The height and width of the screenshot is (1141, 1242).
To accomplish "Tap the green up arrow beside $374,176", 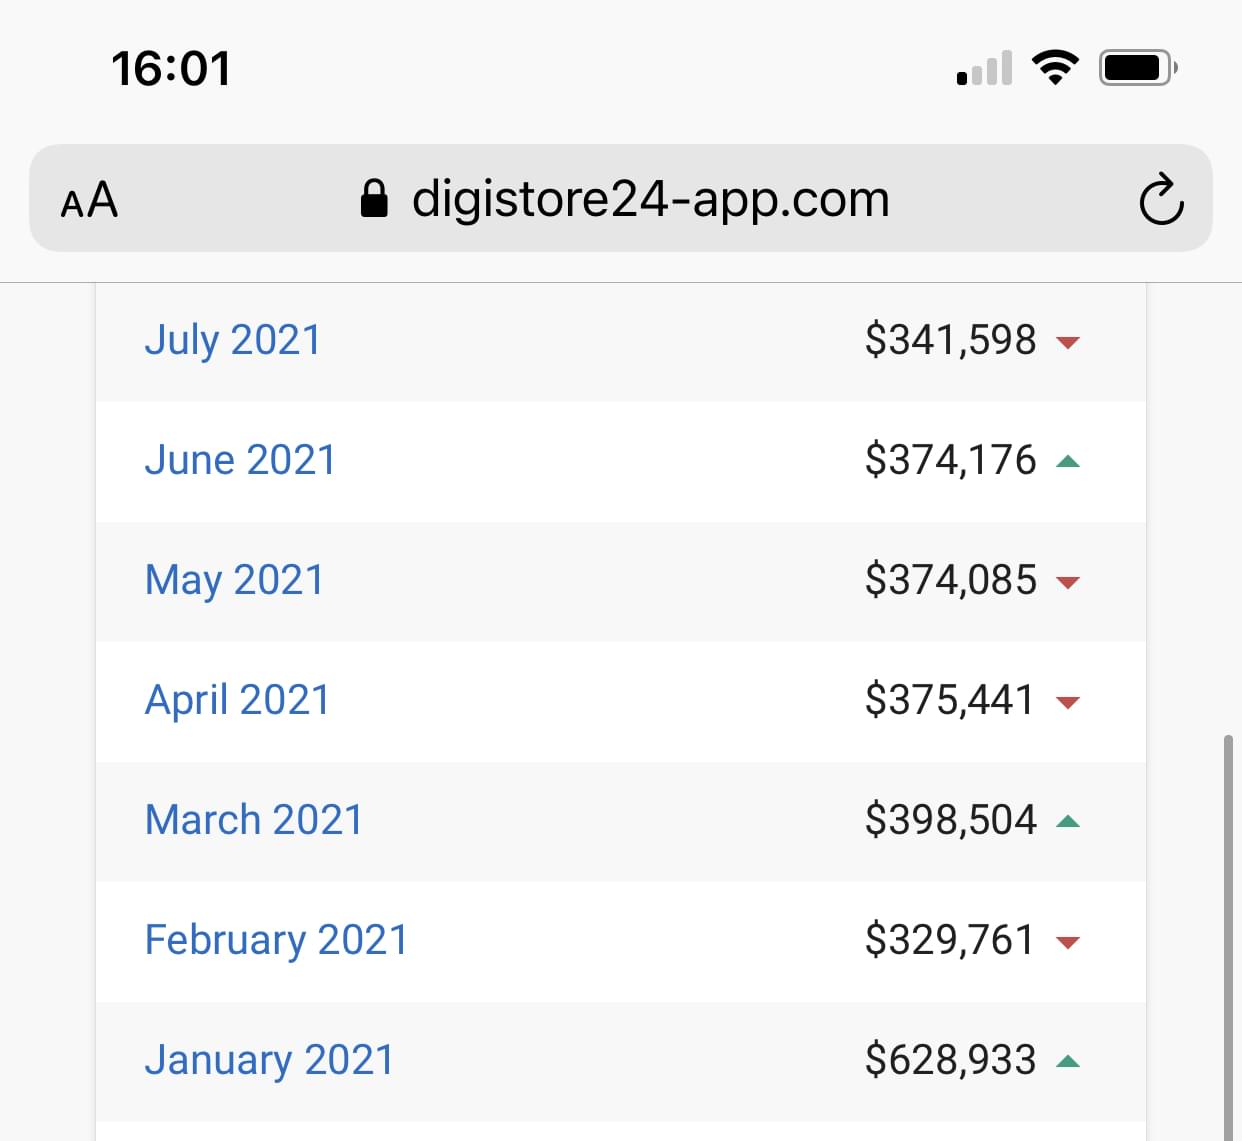I will (x=1068, y=461).
